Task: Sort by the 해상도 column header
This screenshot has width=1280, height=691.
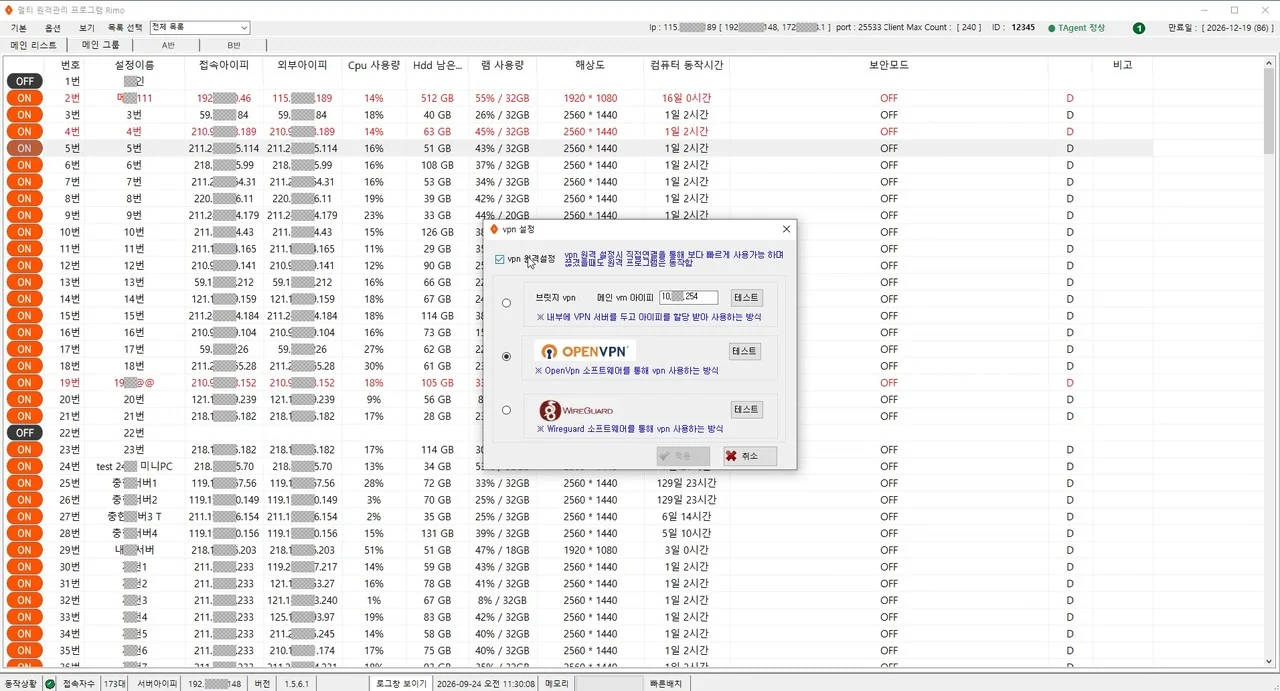Action: 590,65
